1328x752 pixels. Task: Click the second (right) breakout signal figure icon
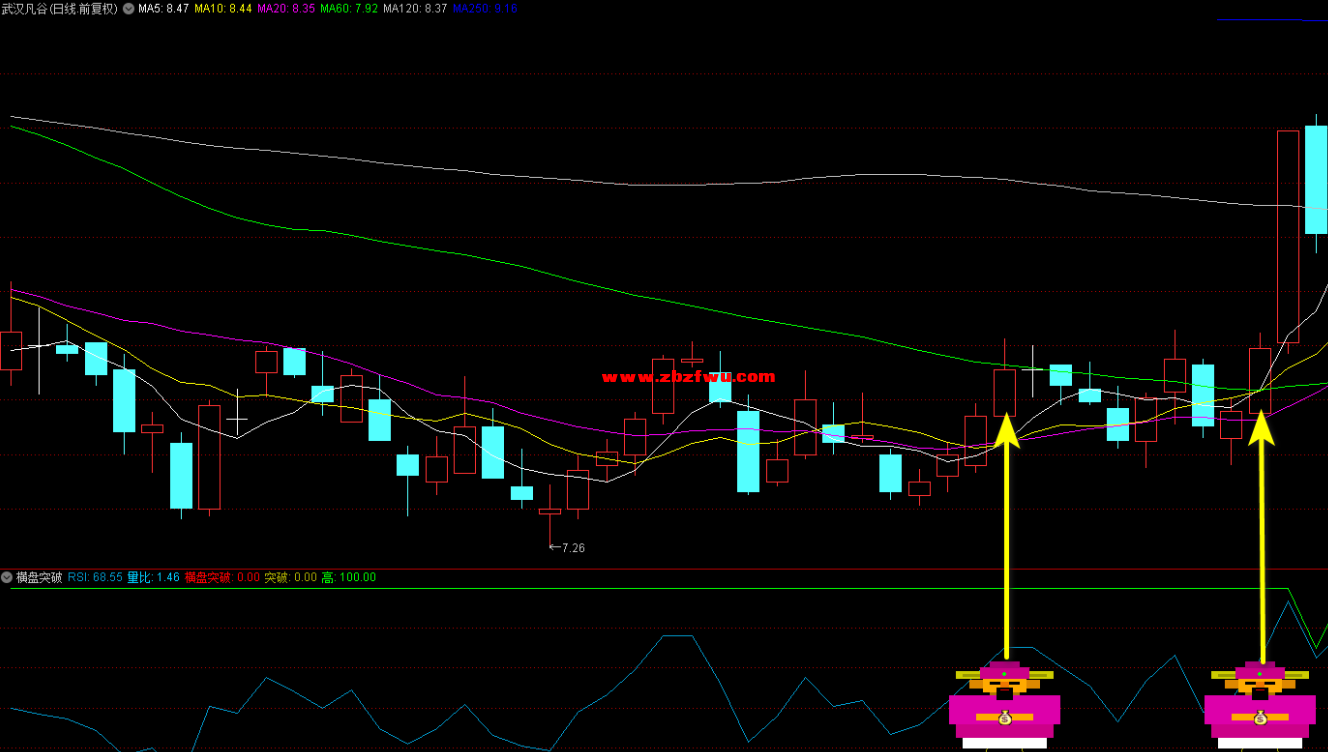(1260, 704)
